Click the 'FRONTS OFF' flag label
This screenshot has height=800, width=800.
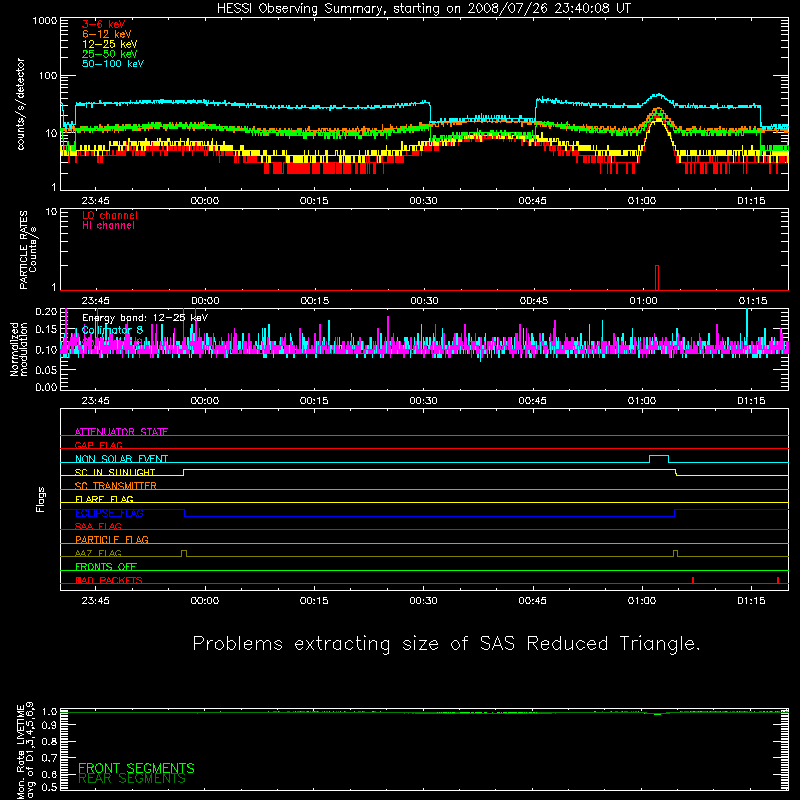106,567
